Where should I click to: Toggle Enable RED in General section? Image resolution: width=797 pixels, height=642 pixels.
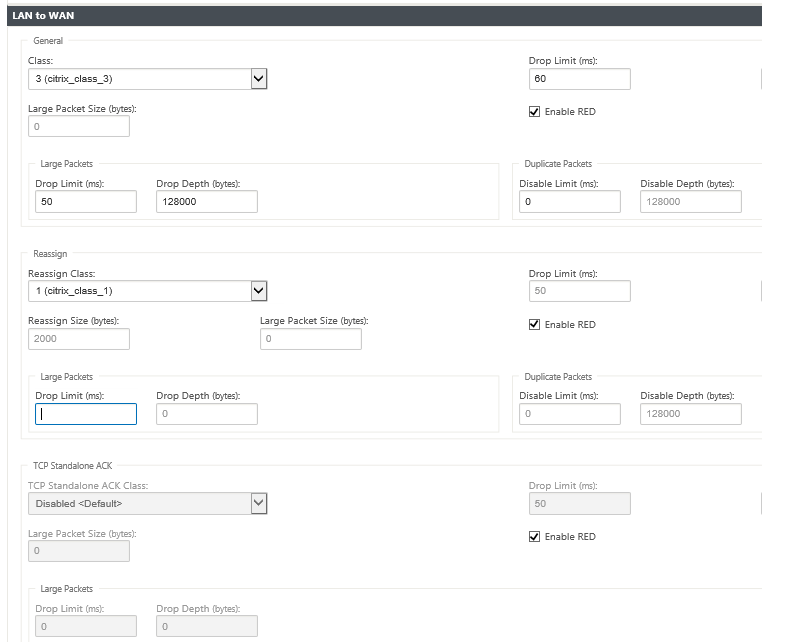pyautogui.click(x=534, y=111)
